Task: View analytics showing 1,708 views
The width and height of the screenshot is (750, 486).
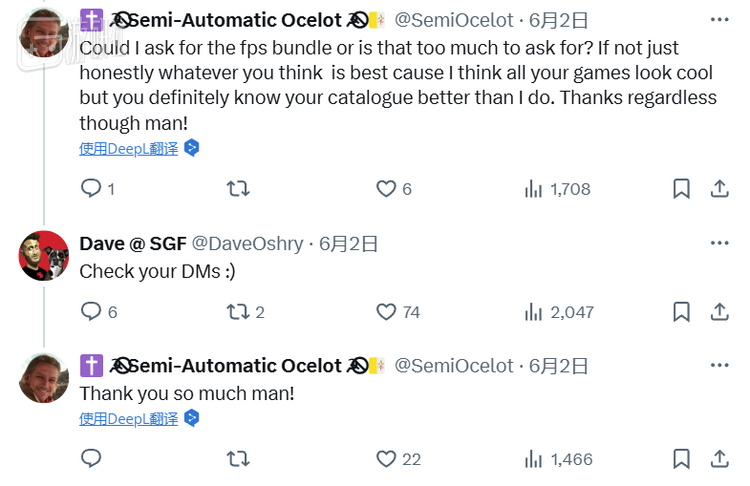Action: [x=558, y=188]
